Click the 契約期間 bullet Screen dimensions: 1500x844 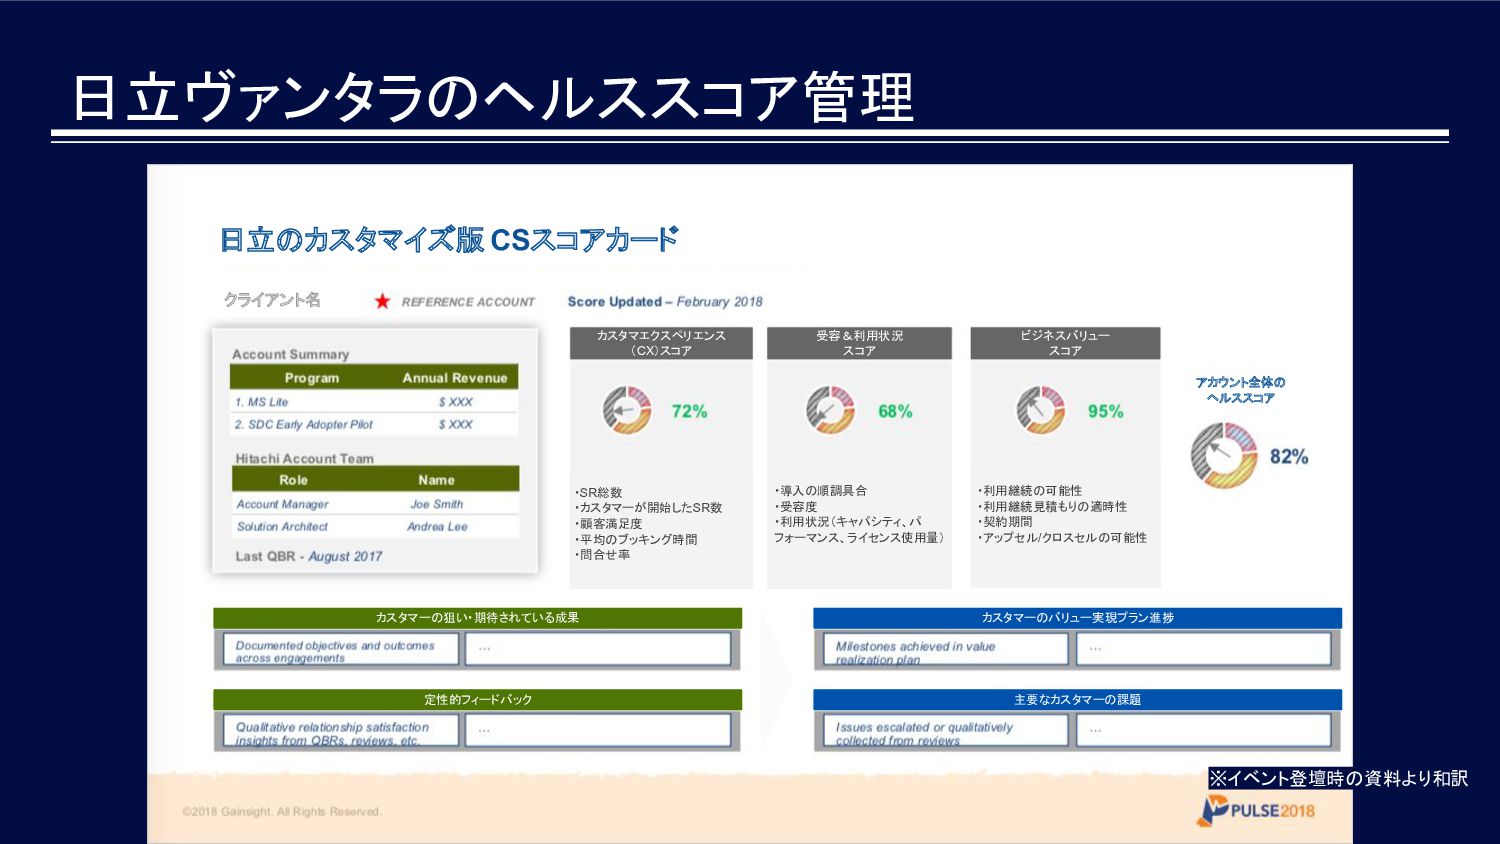(x=1005, y=522)
